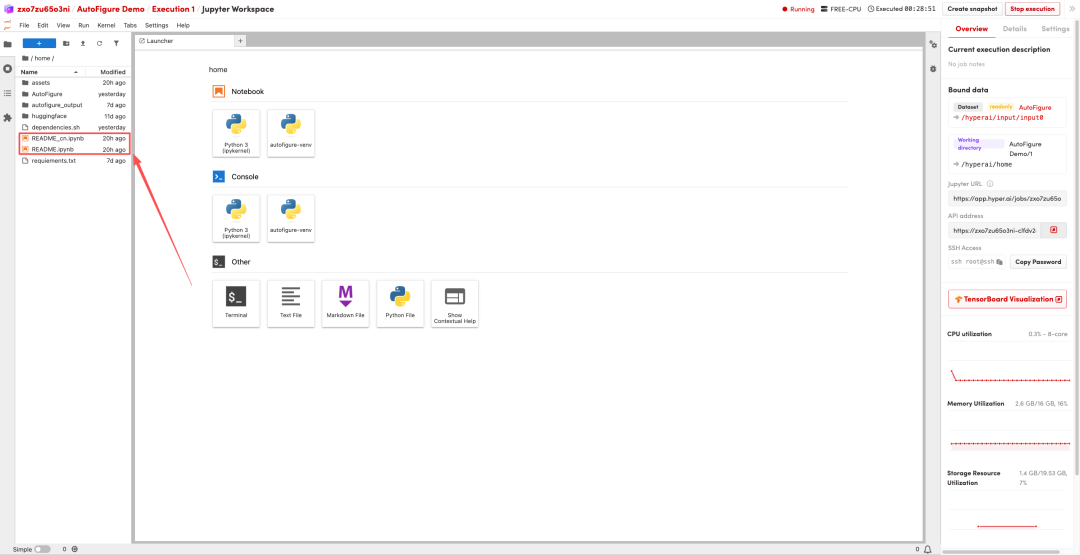Click the API address field
Viewport: 1080px width, 555px height.
tap(995, 230)
